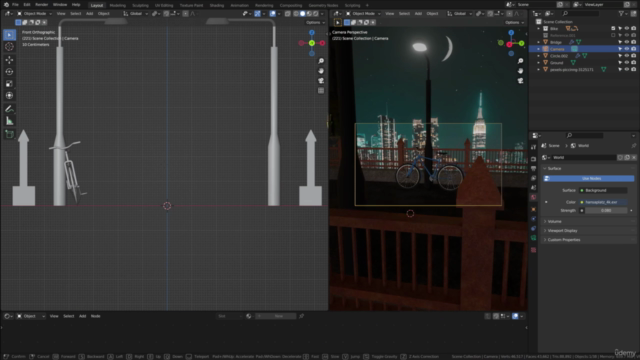Toggle eye visibility for Camera row
The image size is (640, 360).
pos(627,49)
